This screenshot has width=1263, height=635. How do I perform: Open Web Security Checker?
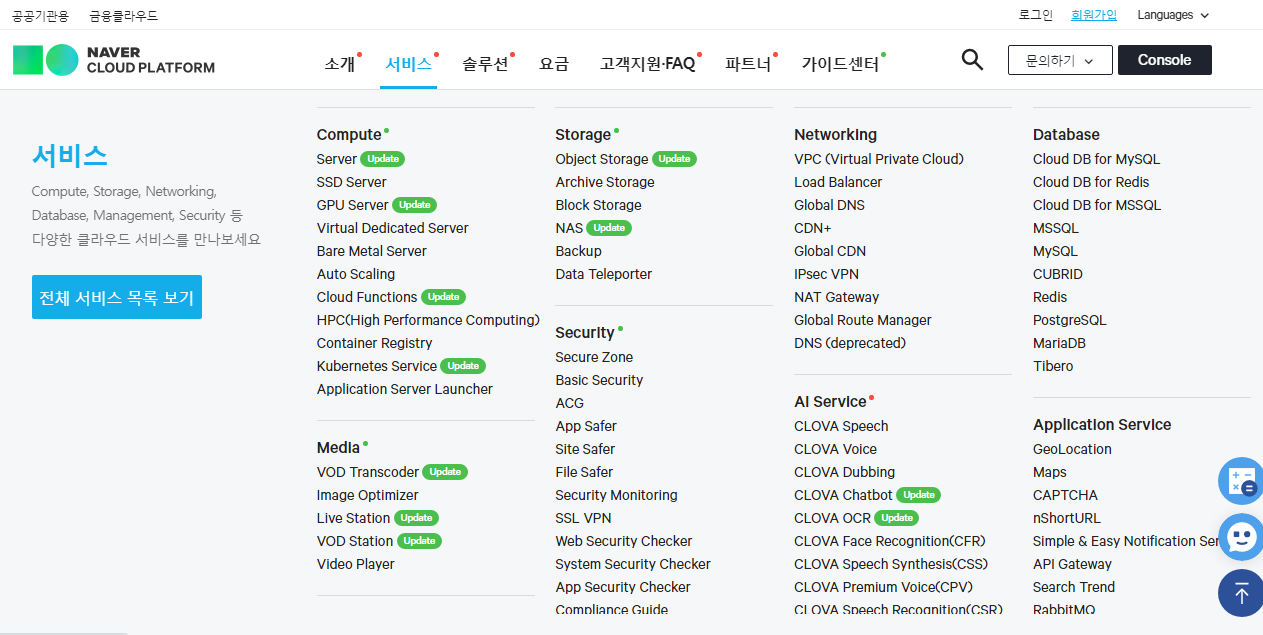[x=624, y=541]
